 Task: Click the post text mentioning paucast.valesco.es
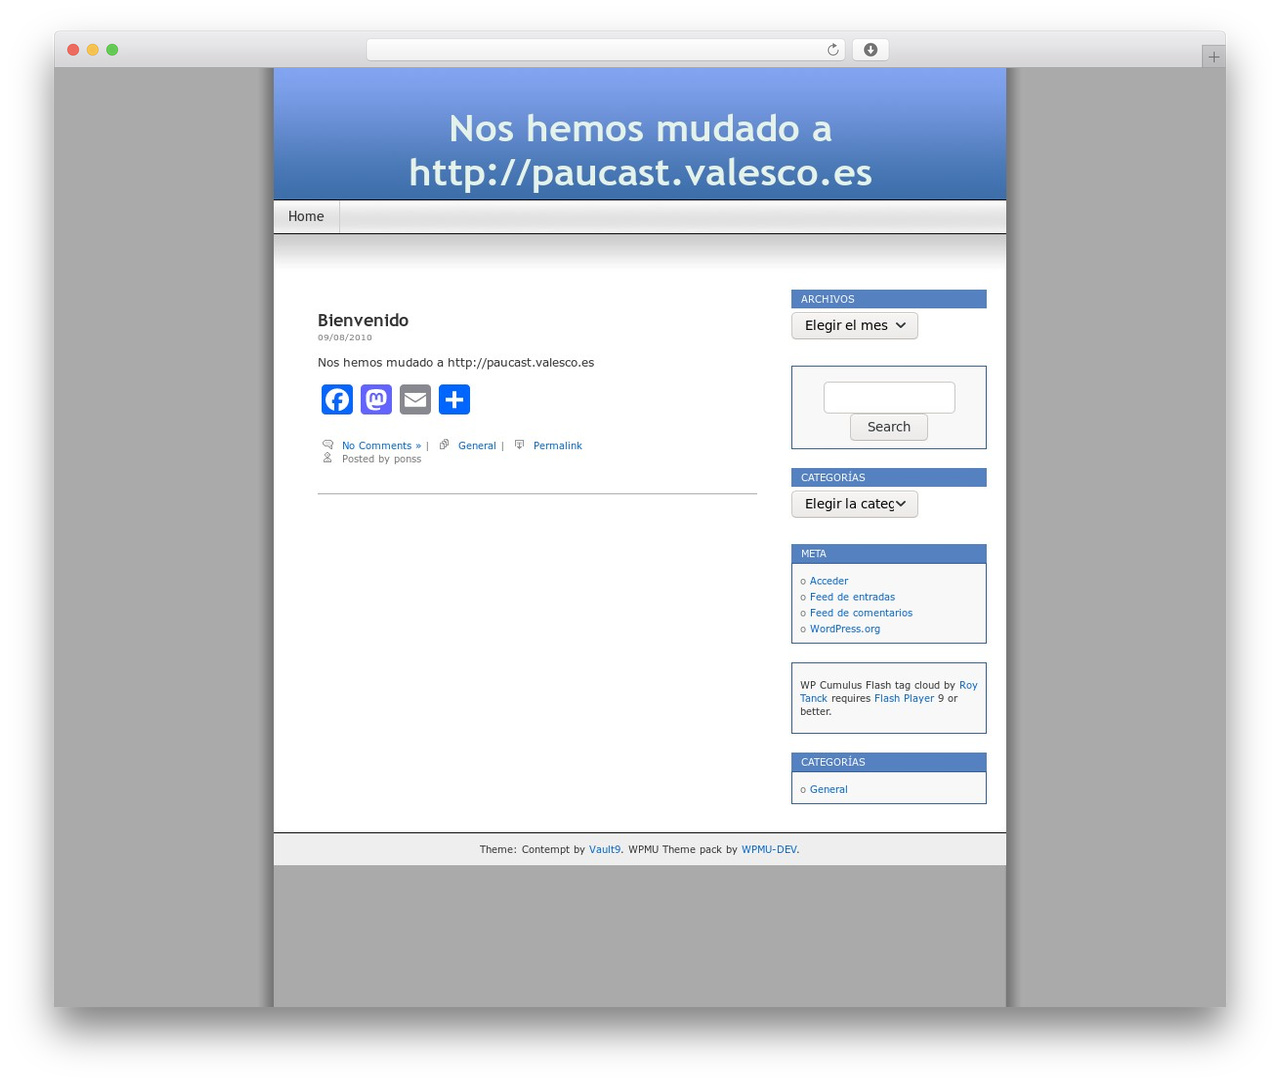point(456,363)
